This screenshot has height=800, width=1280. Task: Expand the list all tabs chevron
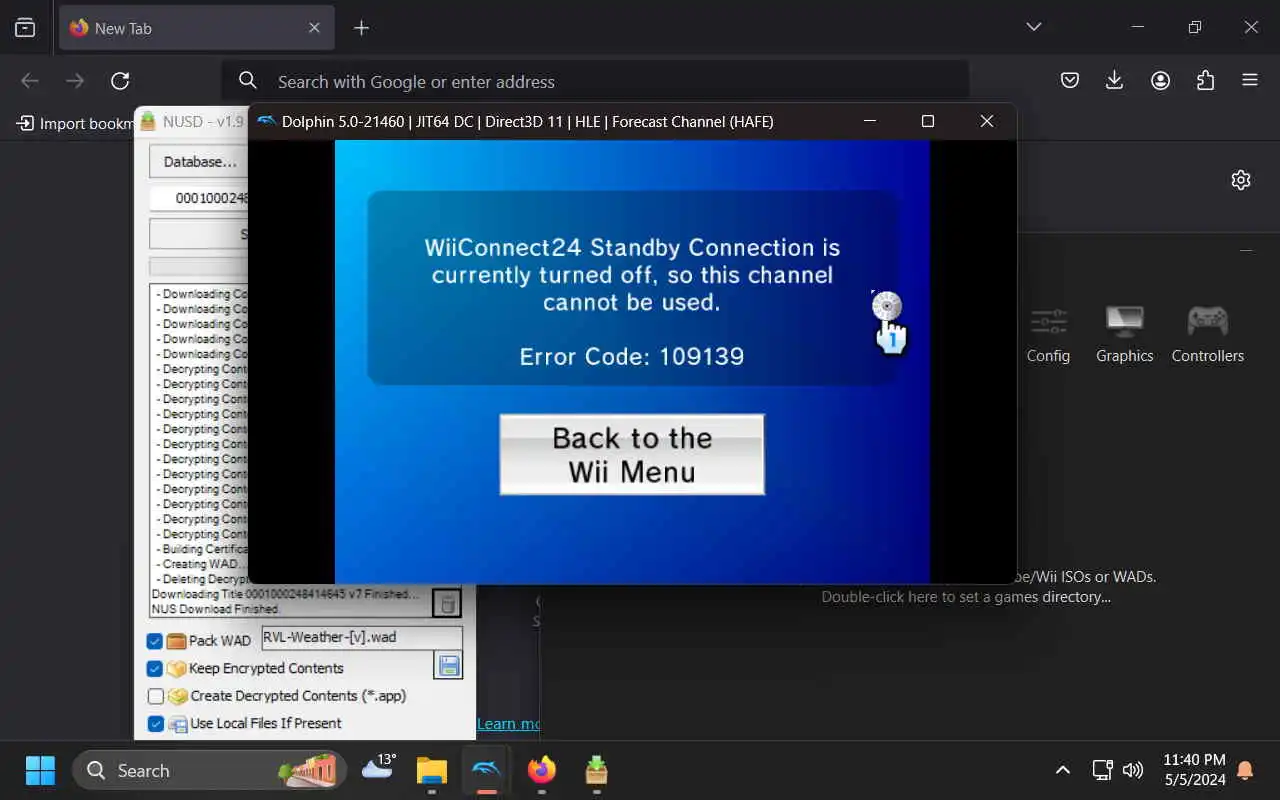(1034, 27)
